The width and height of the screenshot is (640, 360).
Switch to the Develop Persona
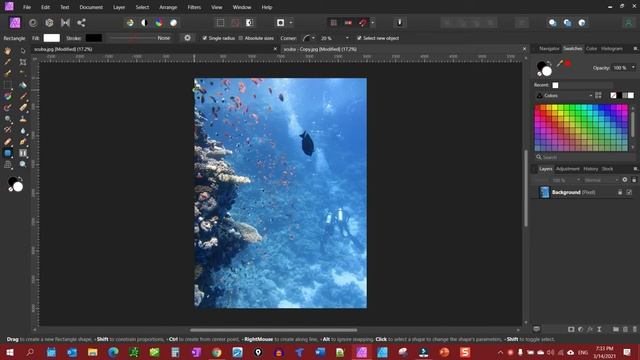(49, 23)
